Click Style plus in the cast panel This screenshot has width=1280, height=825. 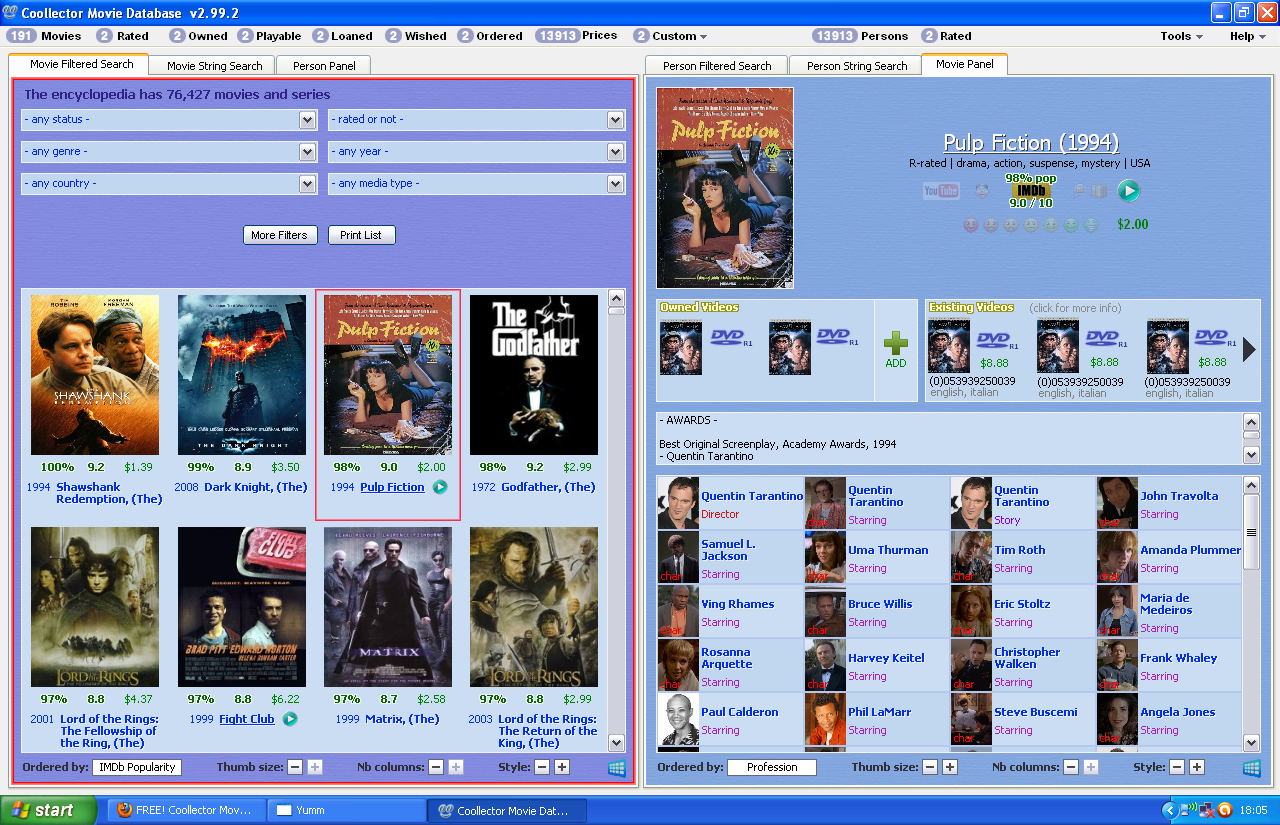coord(1197,767)
